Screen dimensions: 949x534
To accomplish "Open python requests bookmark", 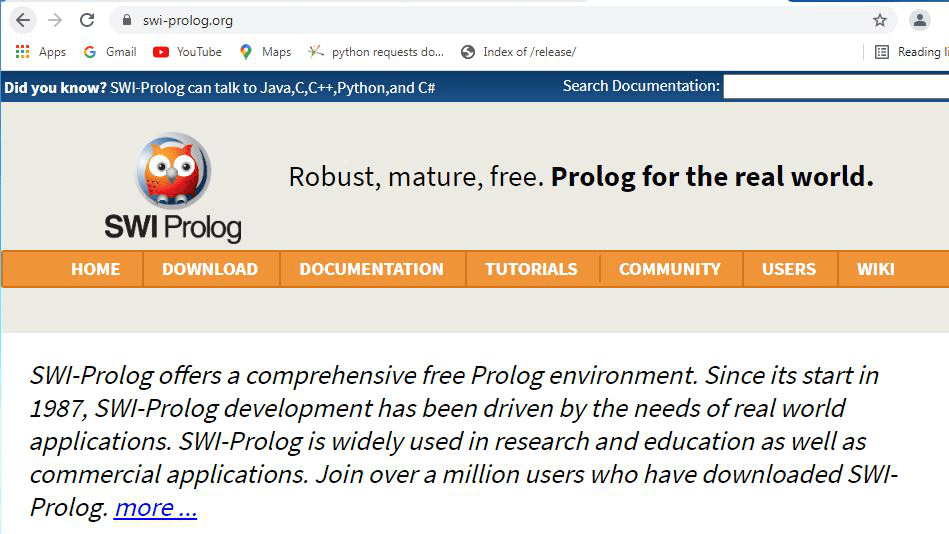I will coord(376,52).
